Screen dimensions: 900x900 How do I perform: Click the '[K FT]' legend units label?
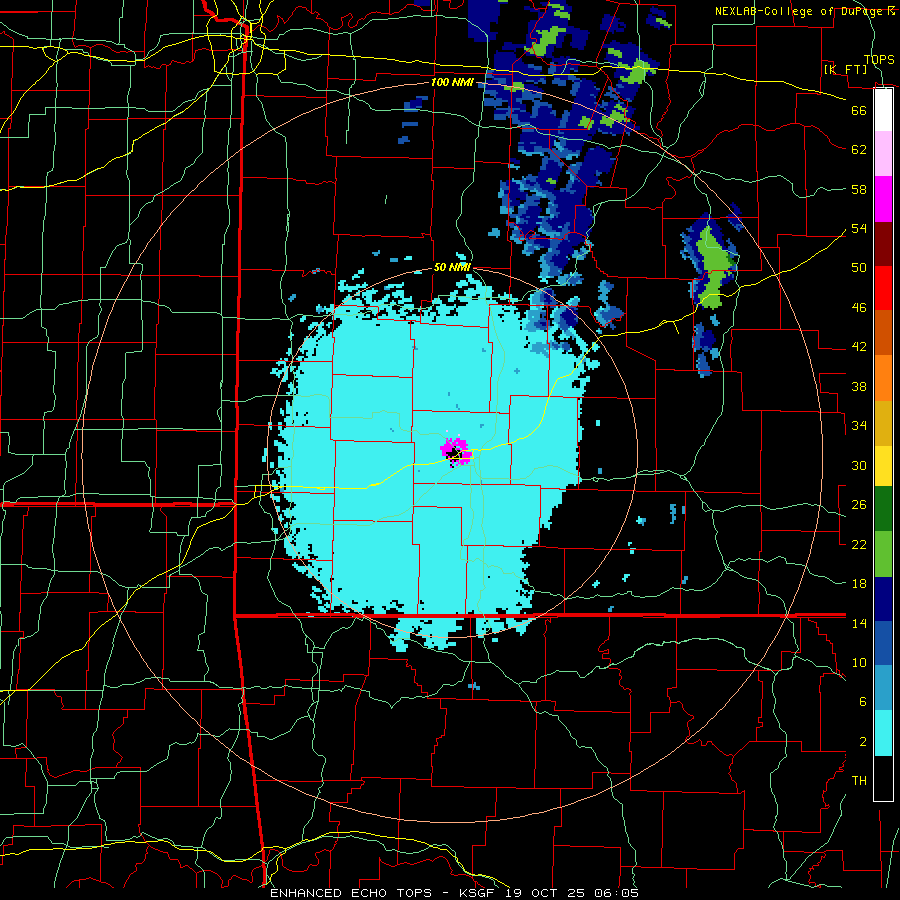point(846,70)
